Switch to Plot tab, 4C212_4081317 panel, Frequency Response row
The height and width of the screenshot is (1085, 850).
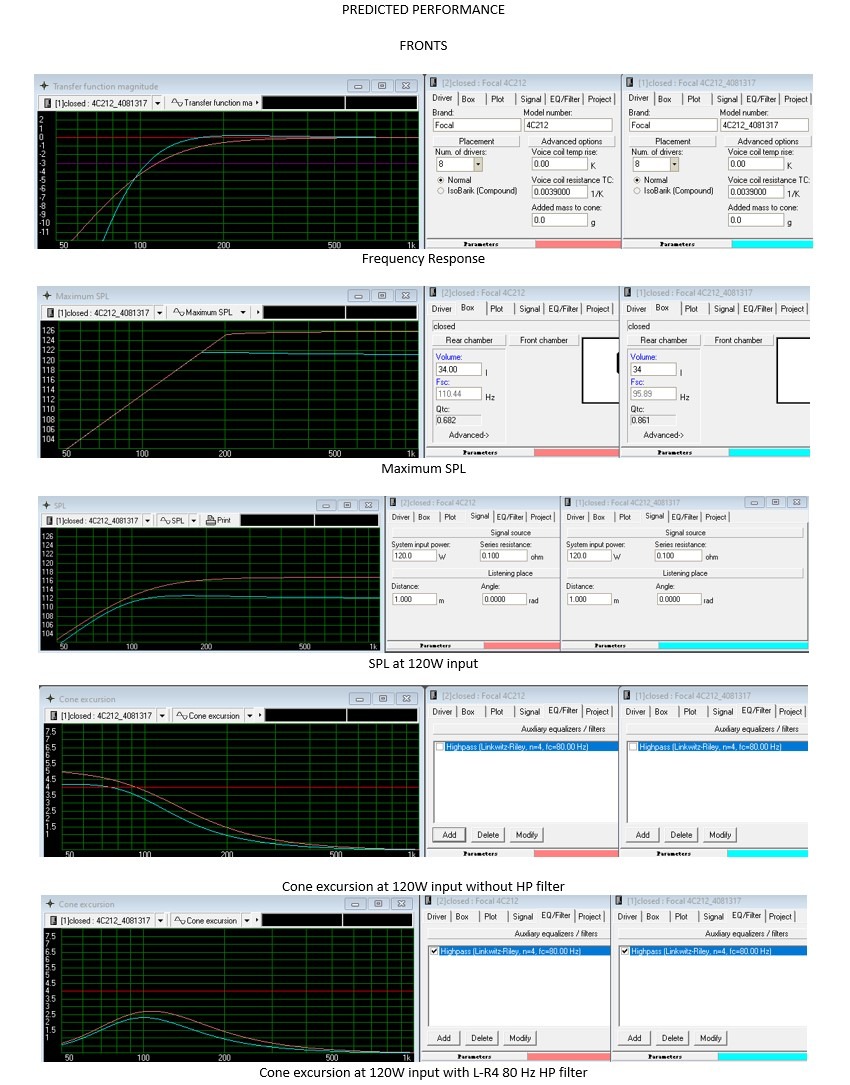694,99
